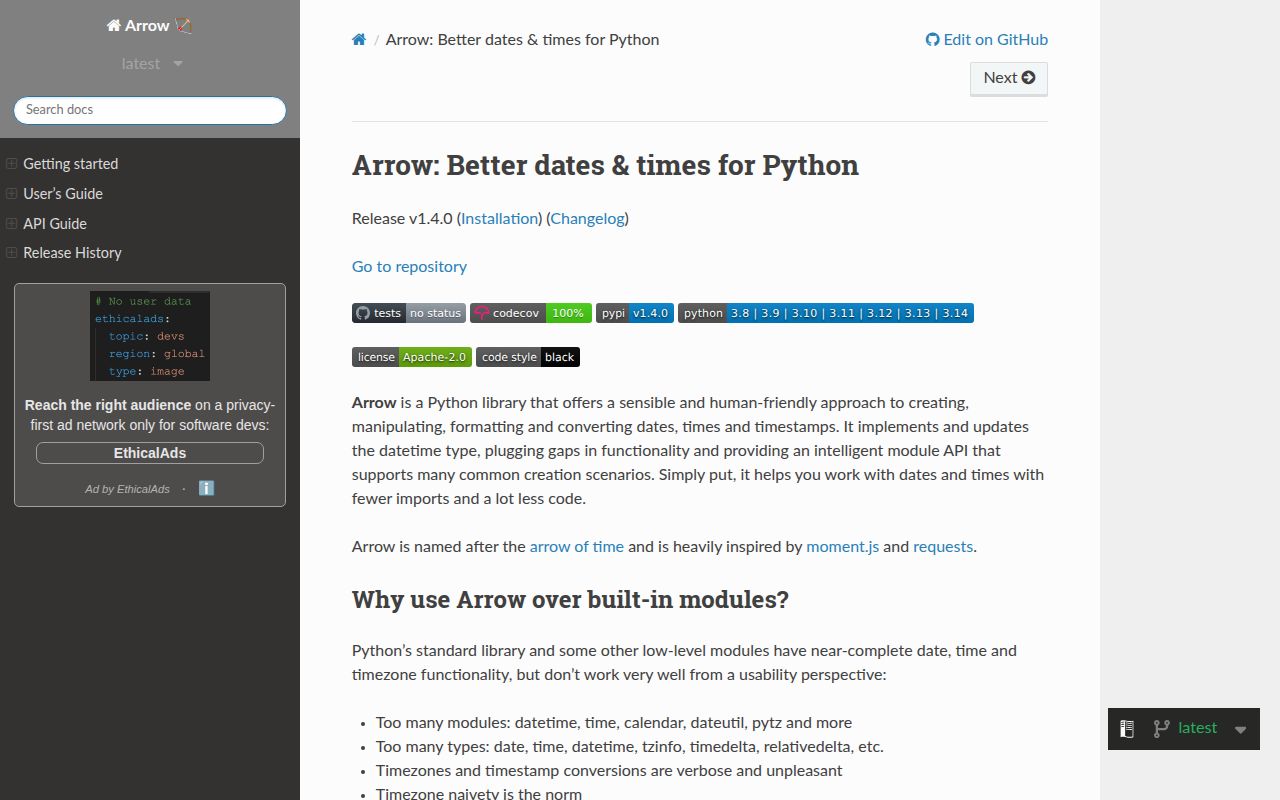Open the Installation link
Viewport: 1280px width, 800px height.
point(500,219)
